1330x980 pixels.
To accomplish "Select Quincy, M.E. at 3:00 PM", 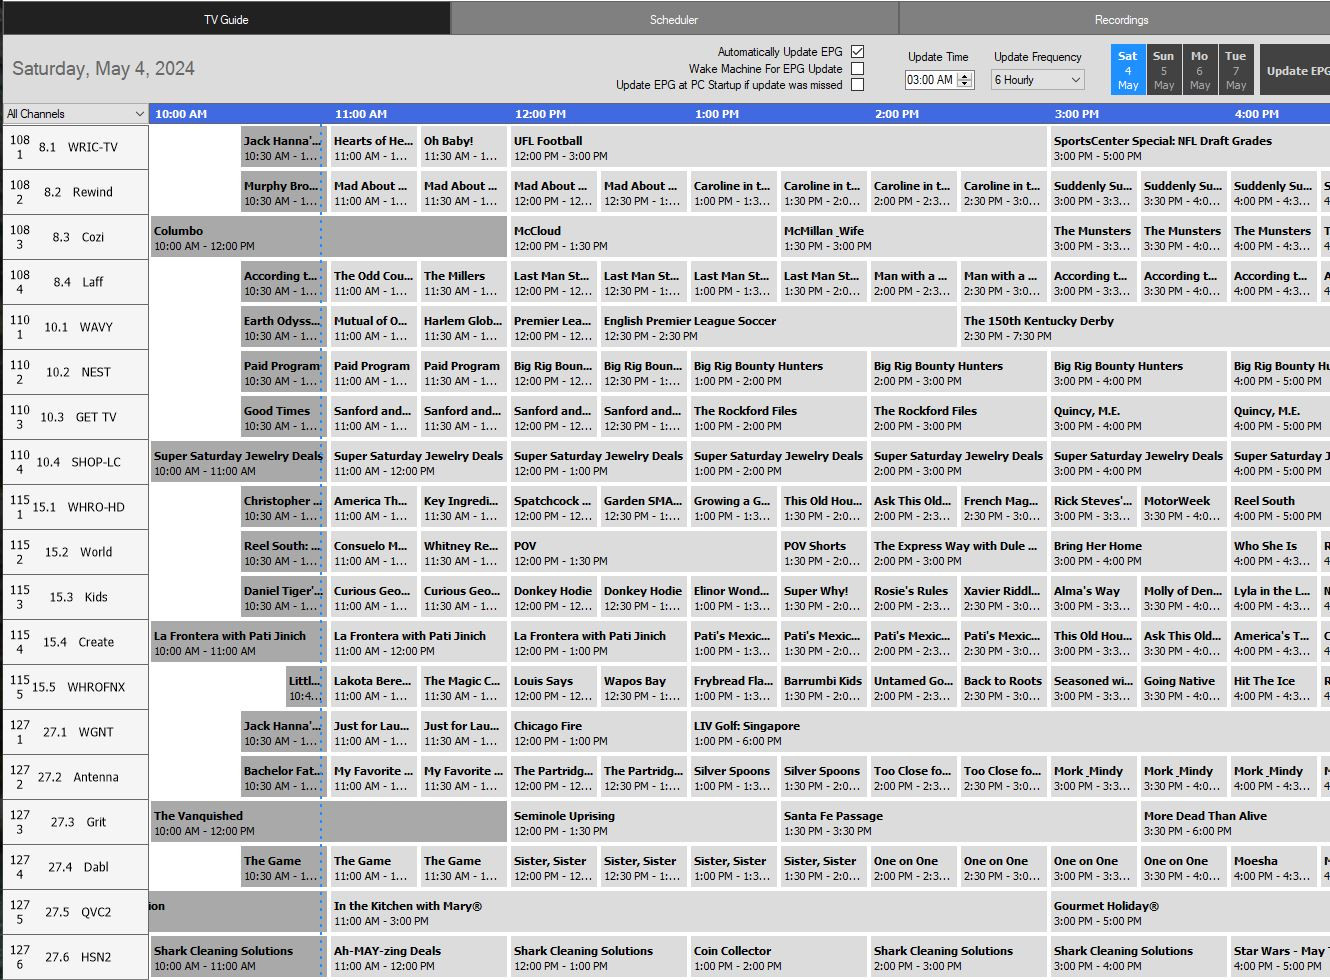I will tap(1138, 418).
